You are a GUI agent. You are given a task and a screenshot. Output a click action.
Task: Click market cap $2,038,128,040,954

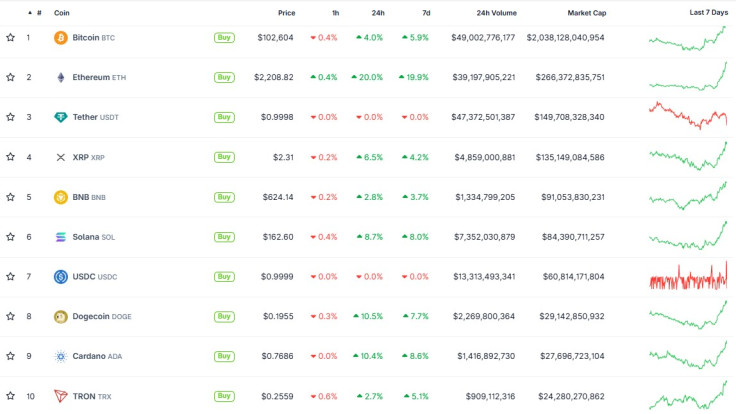pos(566,38)
